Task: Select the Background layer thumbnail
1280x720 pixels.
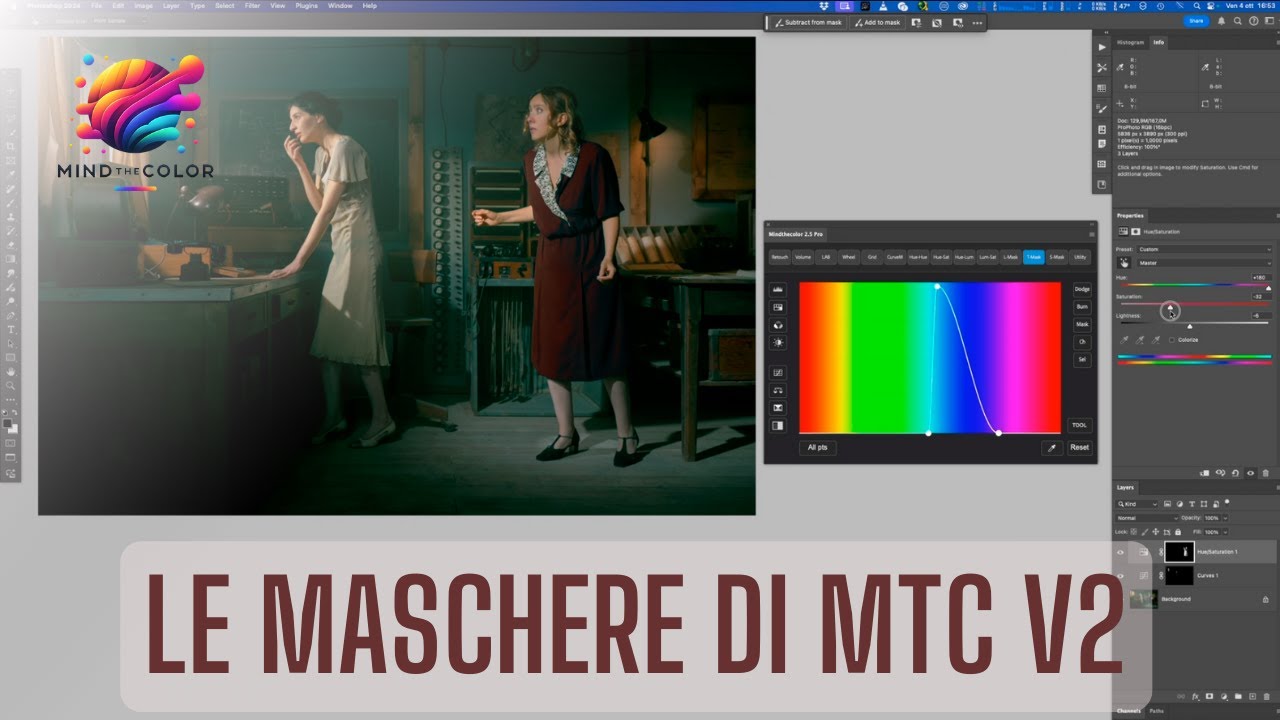Action: click(1143, 599)
